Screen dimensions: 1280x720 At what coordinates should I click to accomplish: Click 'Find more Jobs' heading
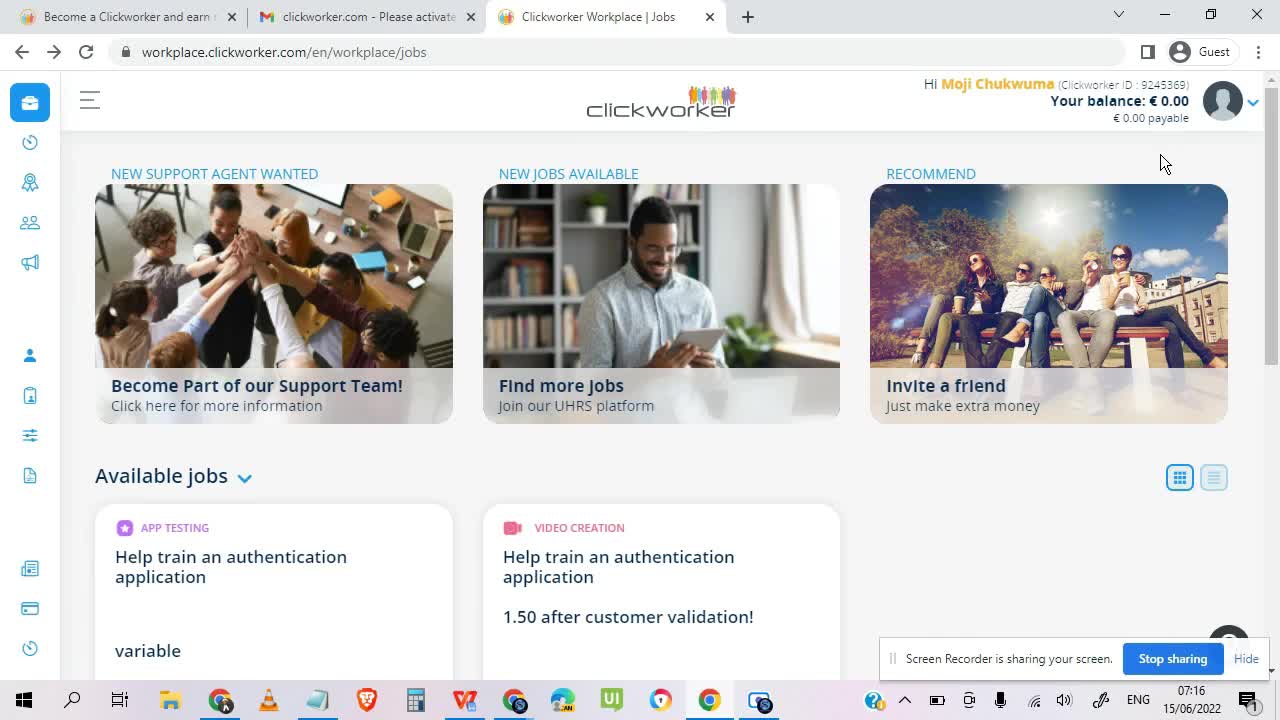click(x=561, y=386)
